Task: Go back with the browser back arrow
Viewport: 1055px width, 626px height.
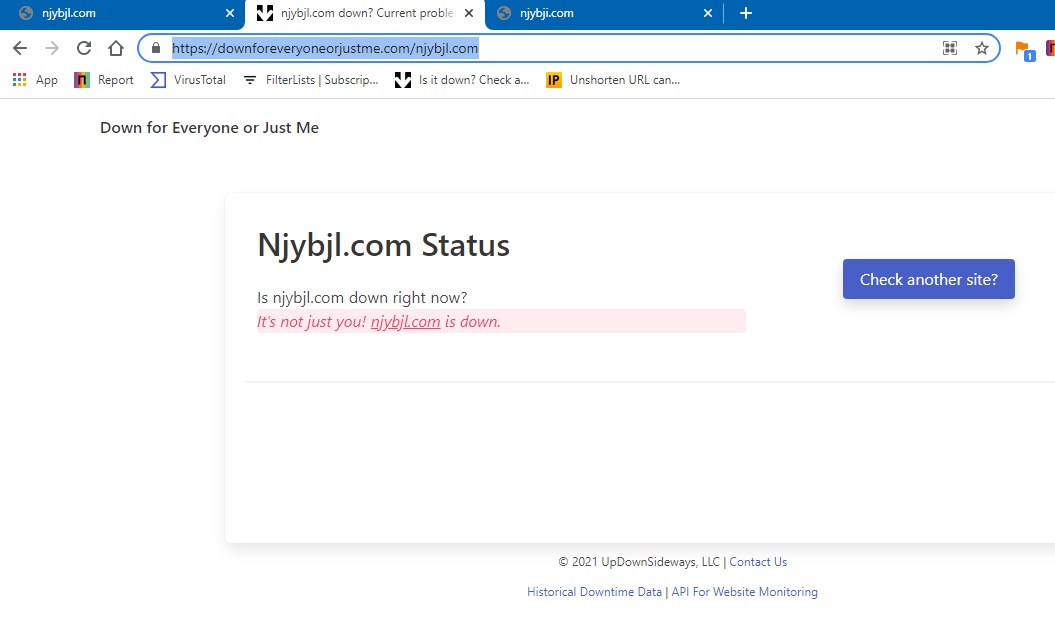Action: [20, 48]
